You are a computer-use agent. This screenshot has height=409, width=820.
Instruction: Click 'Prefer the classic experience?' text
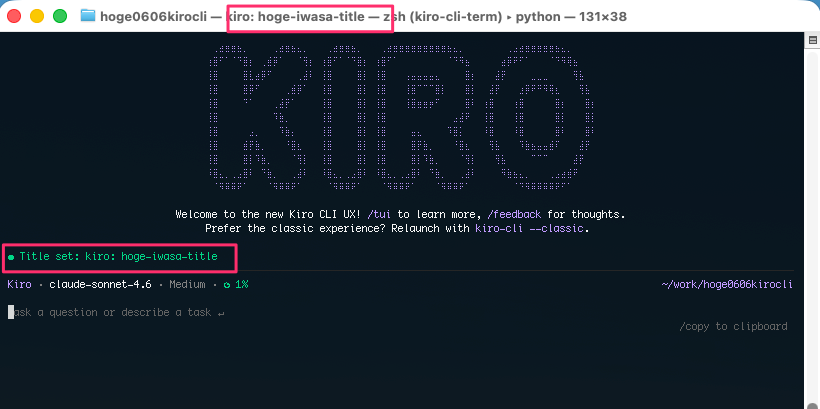point(295,229)
